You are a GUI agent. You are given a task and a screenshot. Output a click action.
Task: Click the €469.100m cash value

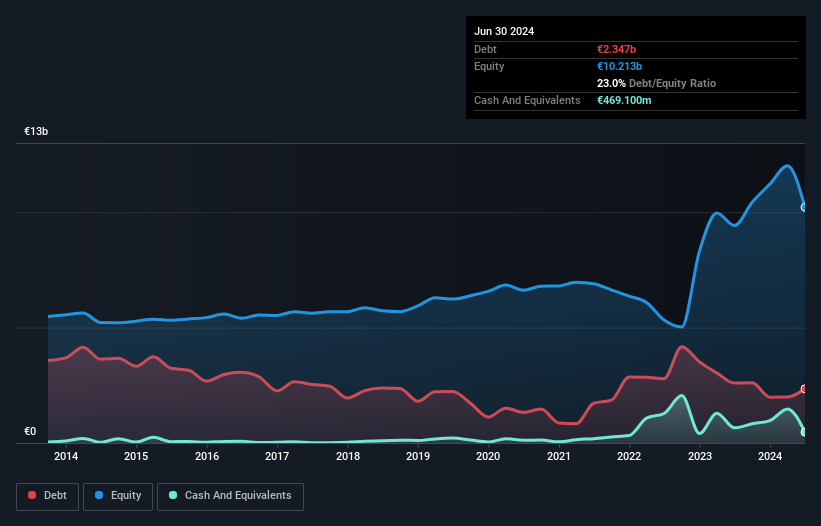click(624, 100)
